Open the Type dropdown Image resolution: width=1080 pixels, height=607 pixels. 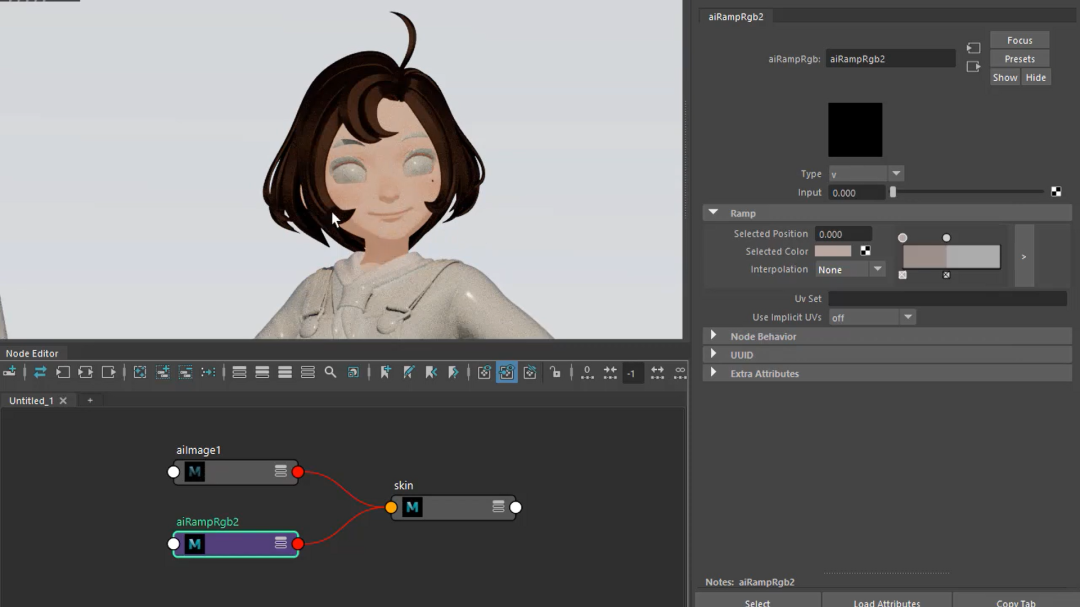[866, 174]
